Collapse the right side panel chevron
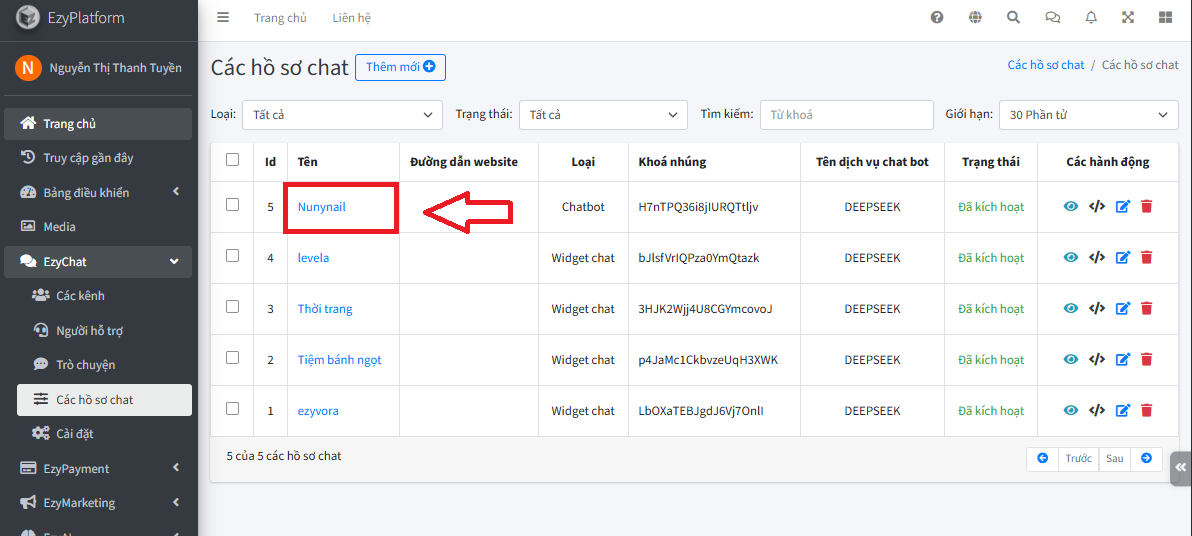This screenshot has width=1192, height=536. coord(1181,467)
